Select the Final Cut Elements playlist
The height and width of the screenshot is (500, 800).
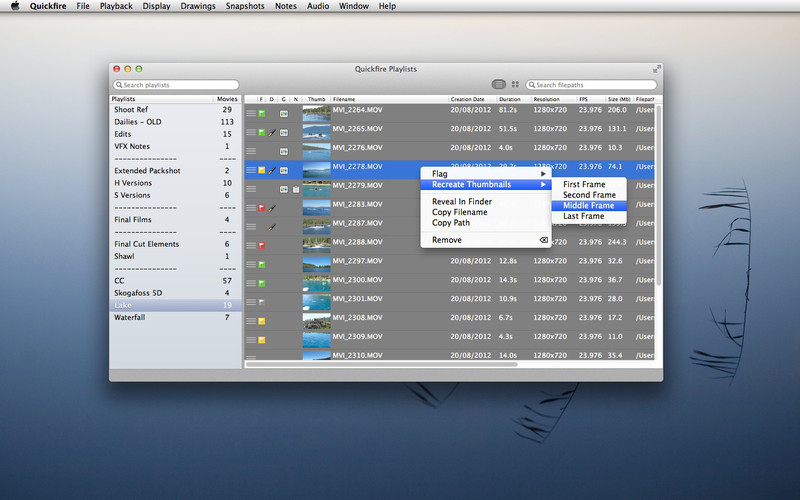coord(175,244)
